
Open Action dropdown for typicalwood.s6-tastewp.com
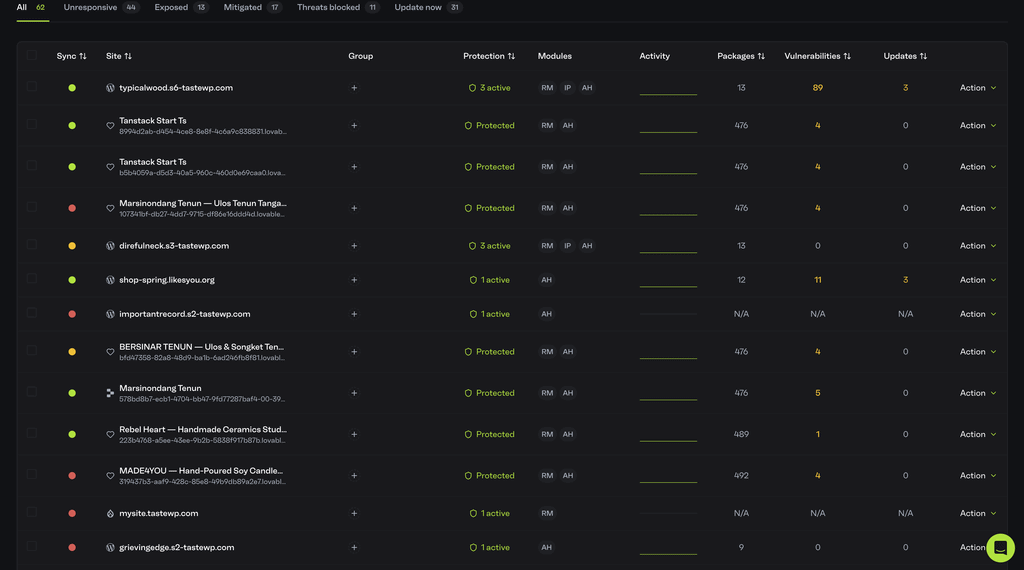[x=978, y=87]
